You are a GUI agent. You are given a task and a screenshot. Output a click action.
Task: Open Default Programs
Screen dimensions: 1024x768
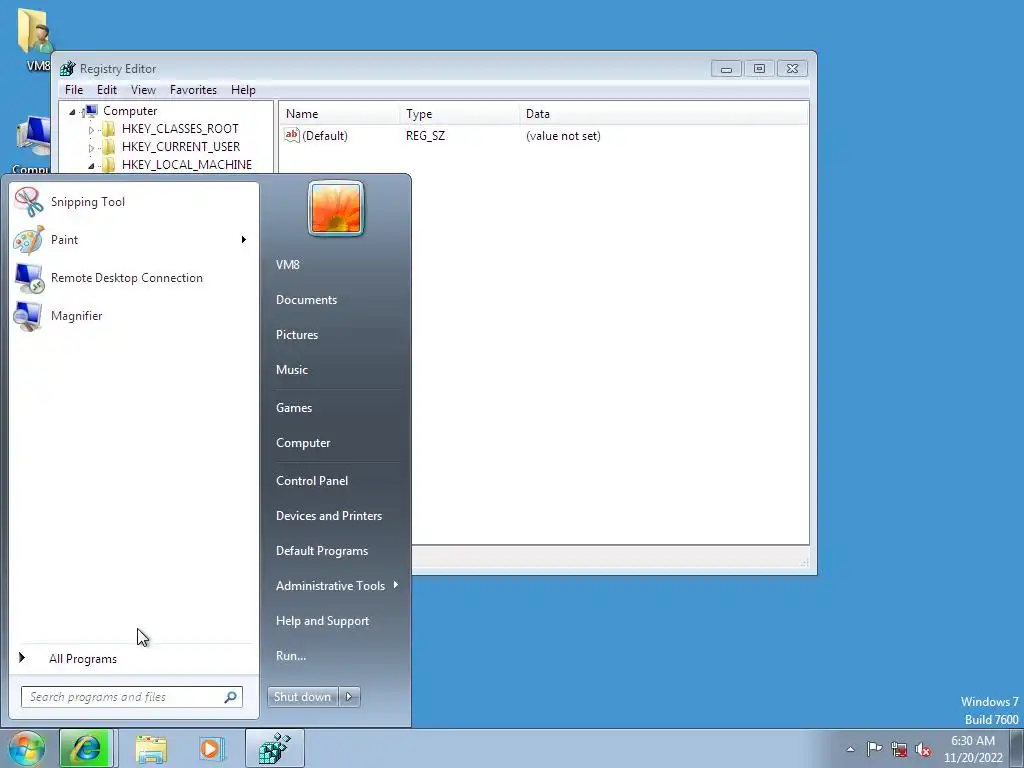322,551
